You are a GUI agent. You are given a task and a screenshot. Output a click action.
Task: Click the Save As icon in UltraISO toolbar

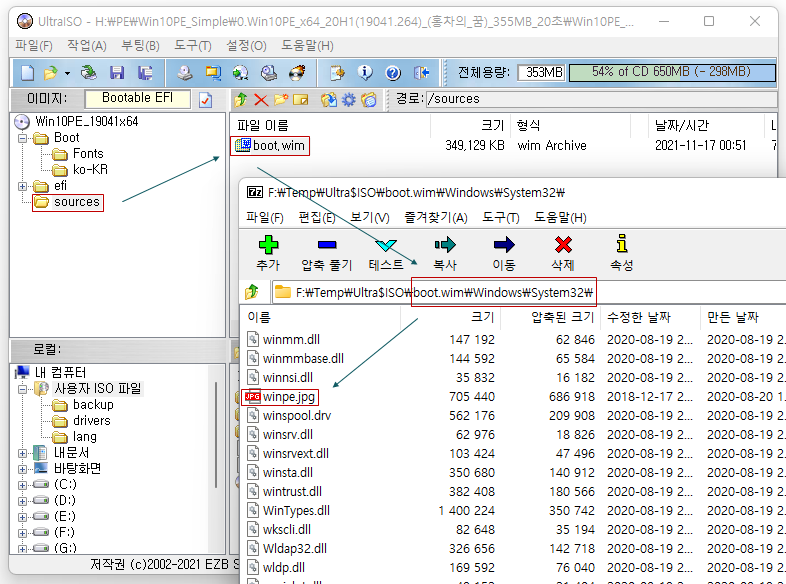click(x=145, y=73)
